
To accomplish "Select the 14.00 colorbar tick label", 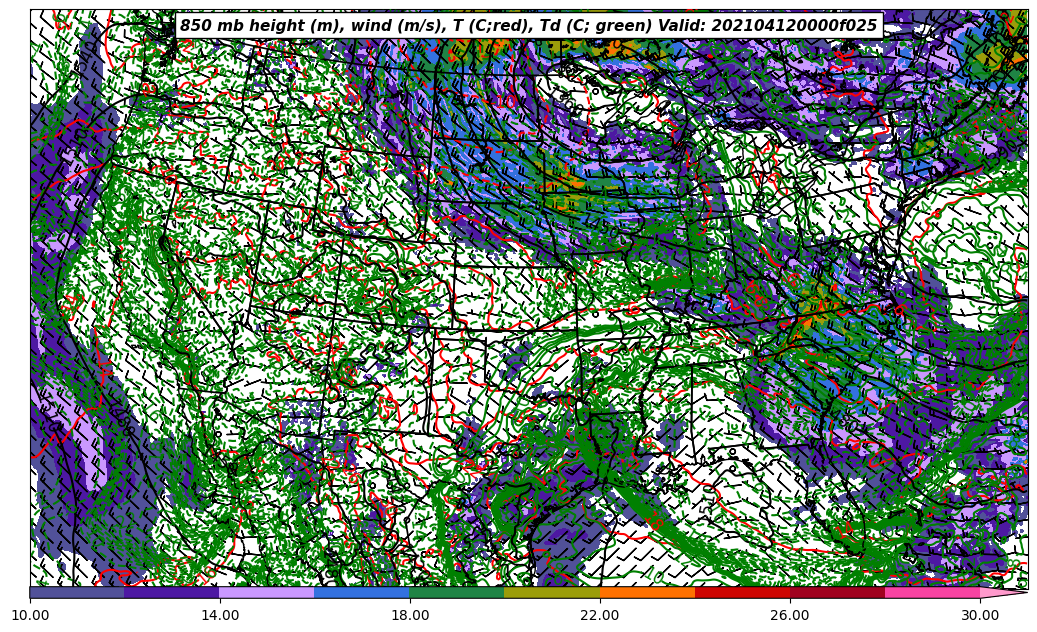I will [220, 616].
